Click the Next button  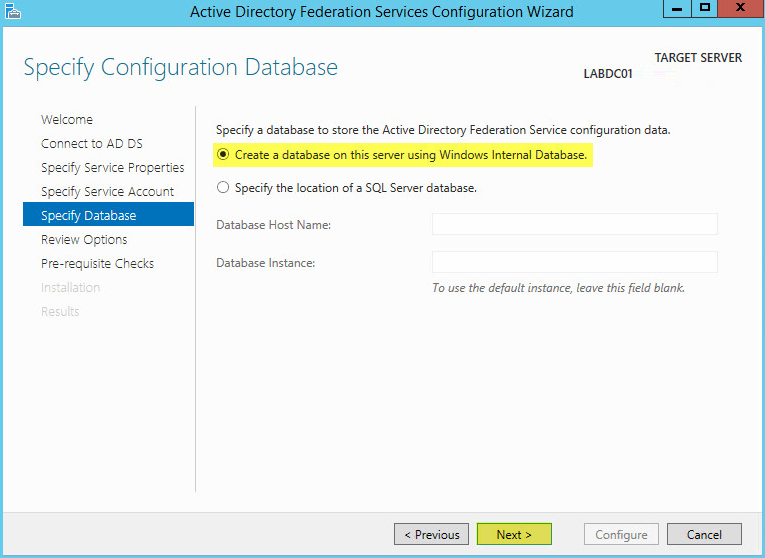514,534
